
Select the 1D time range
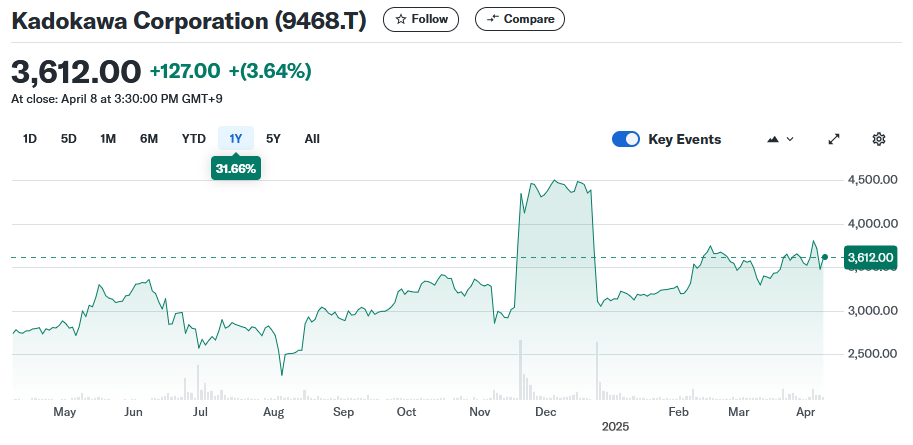point(30,139)
